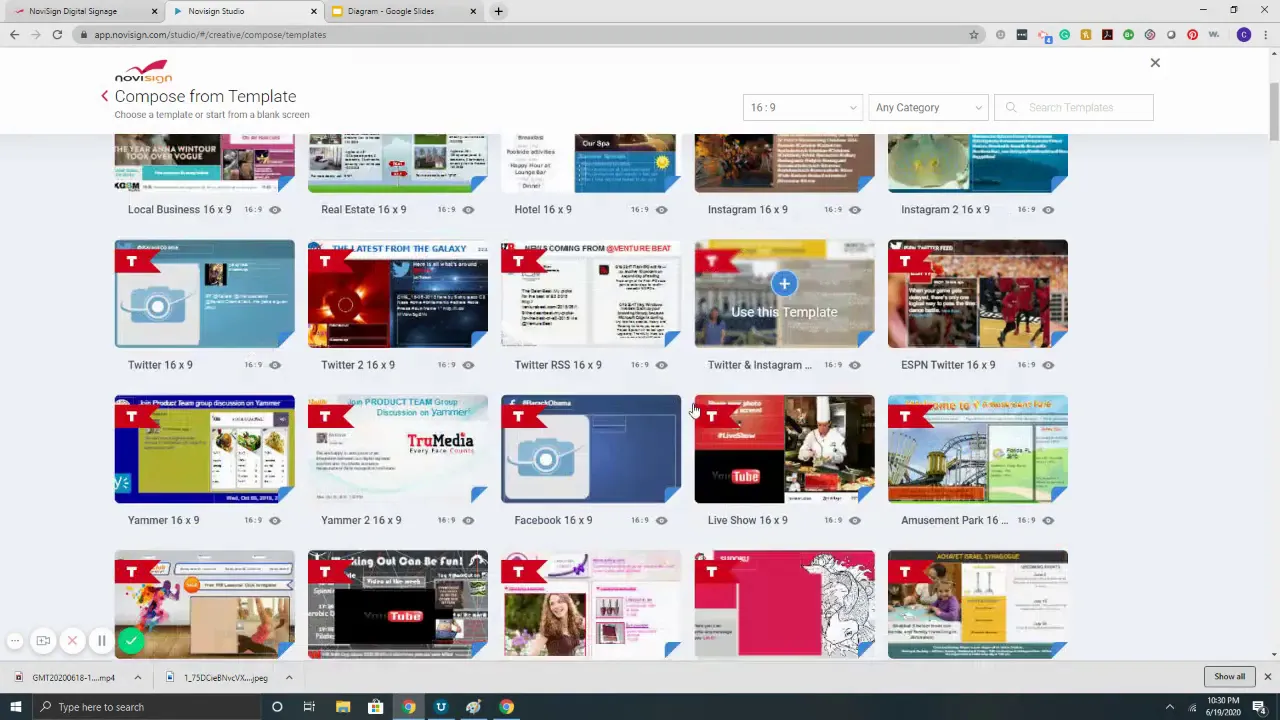The height and width of the screenshot is (720, 1280).
Task: Click the green checkmark in recording overlay
Action: click(130, 641)
